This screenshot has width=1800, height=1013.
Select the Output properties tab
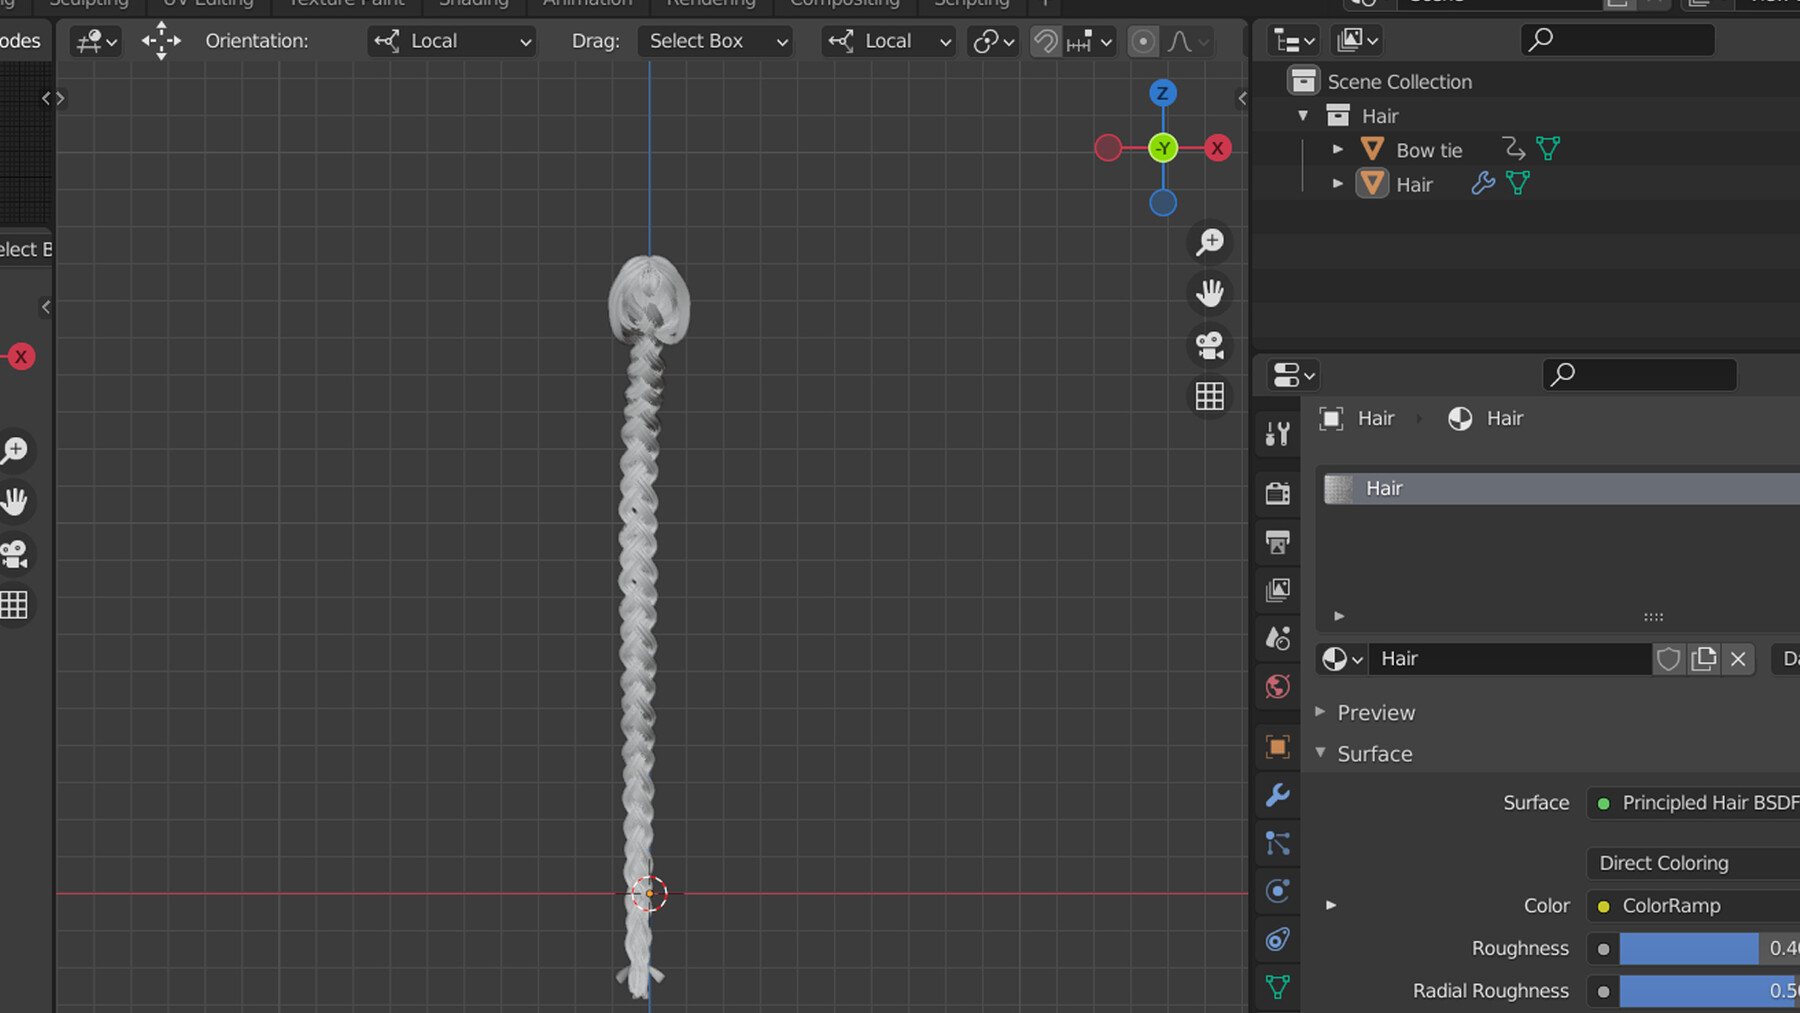pos(1277,543)
